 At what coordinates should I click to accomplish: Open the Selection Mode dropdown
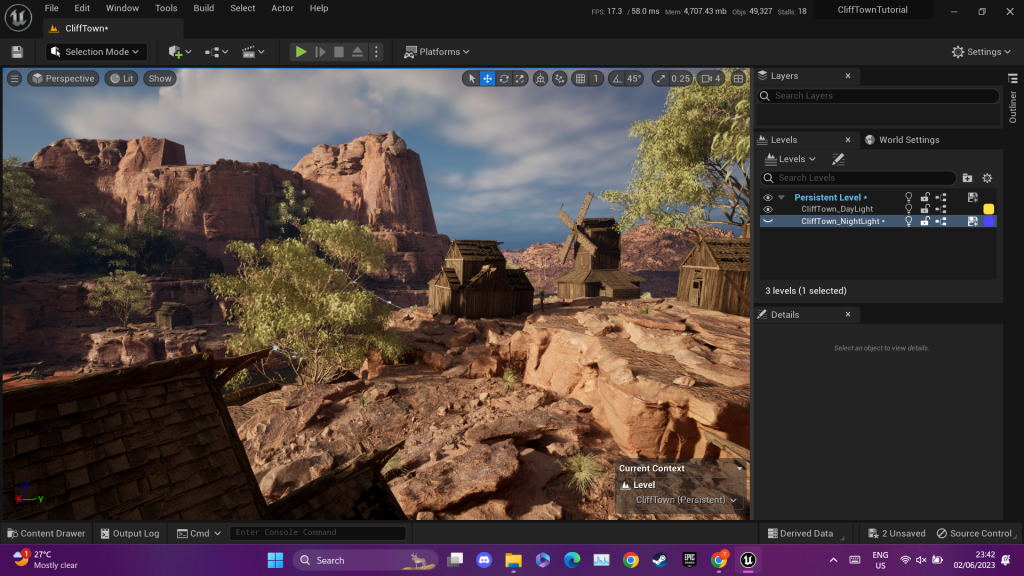97,52
